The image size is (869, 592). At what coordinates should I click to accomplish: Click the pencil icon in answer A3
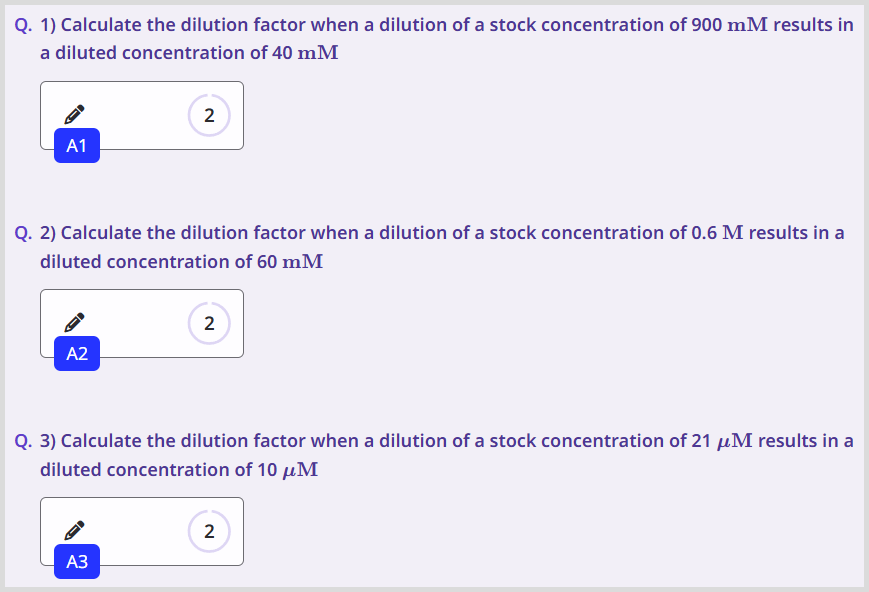click(x=75, y=529)
